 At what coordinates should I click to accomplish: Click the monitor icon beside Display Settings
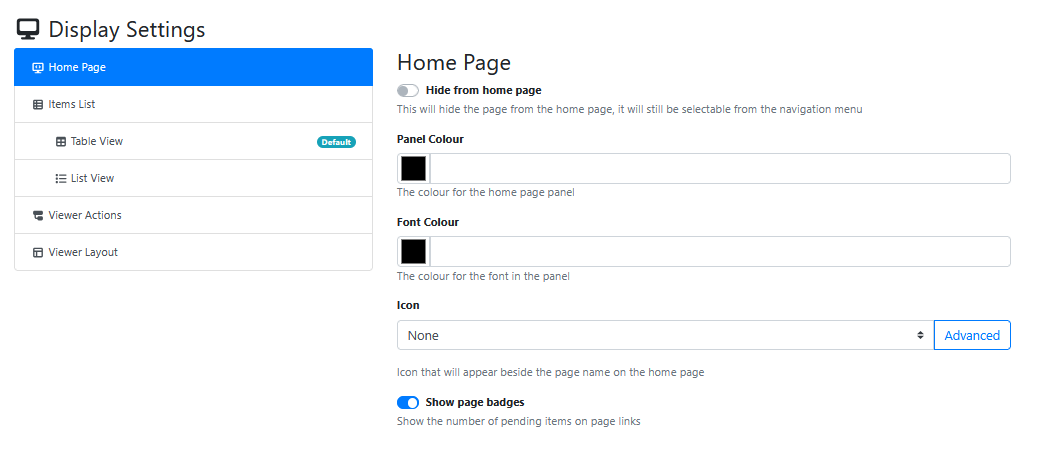tap(29, 29)
